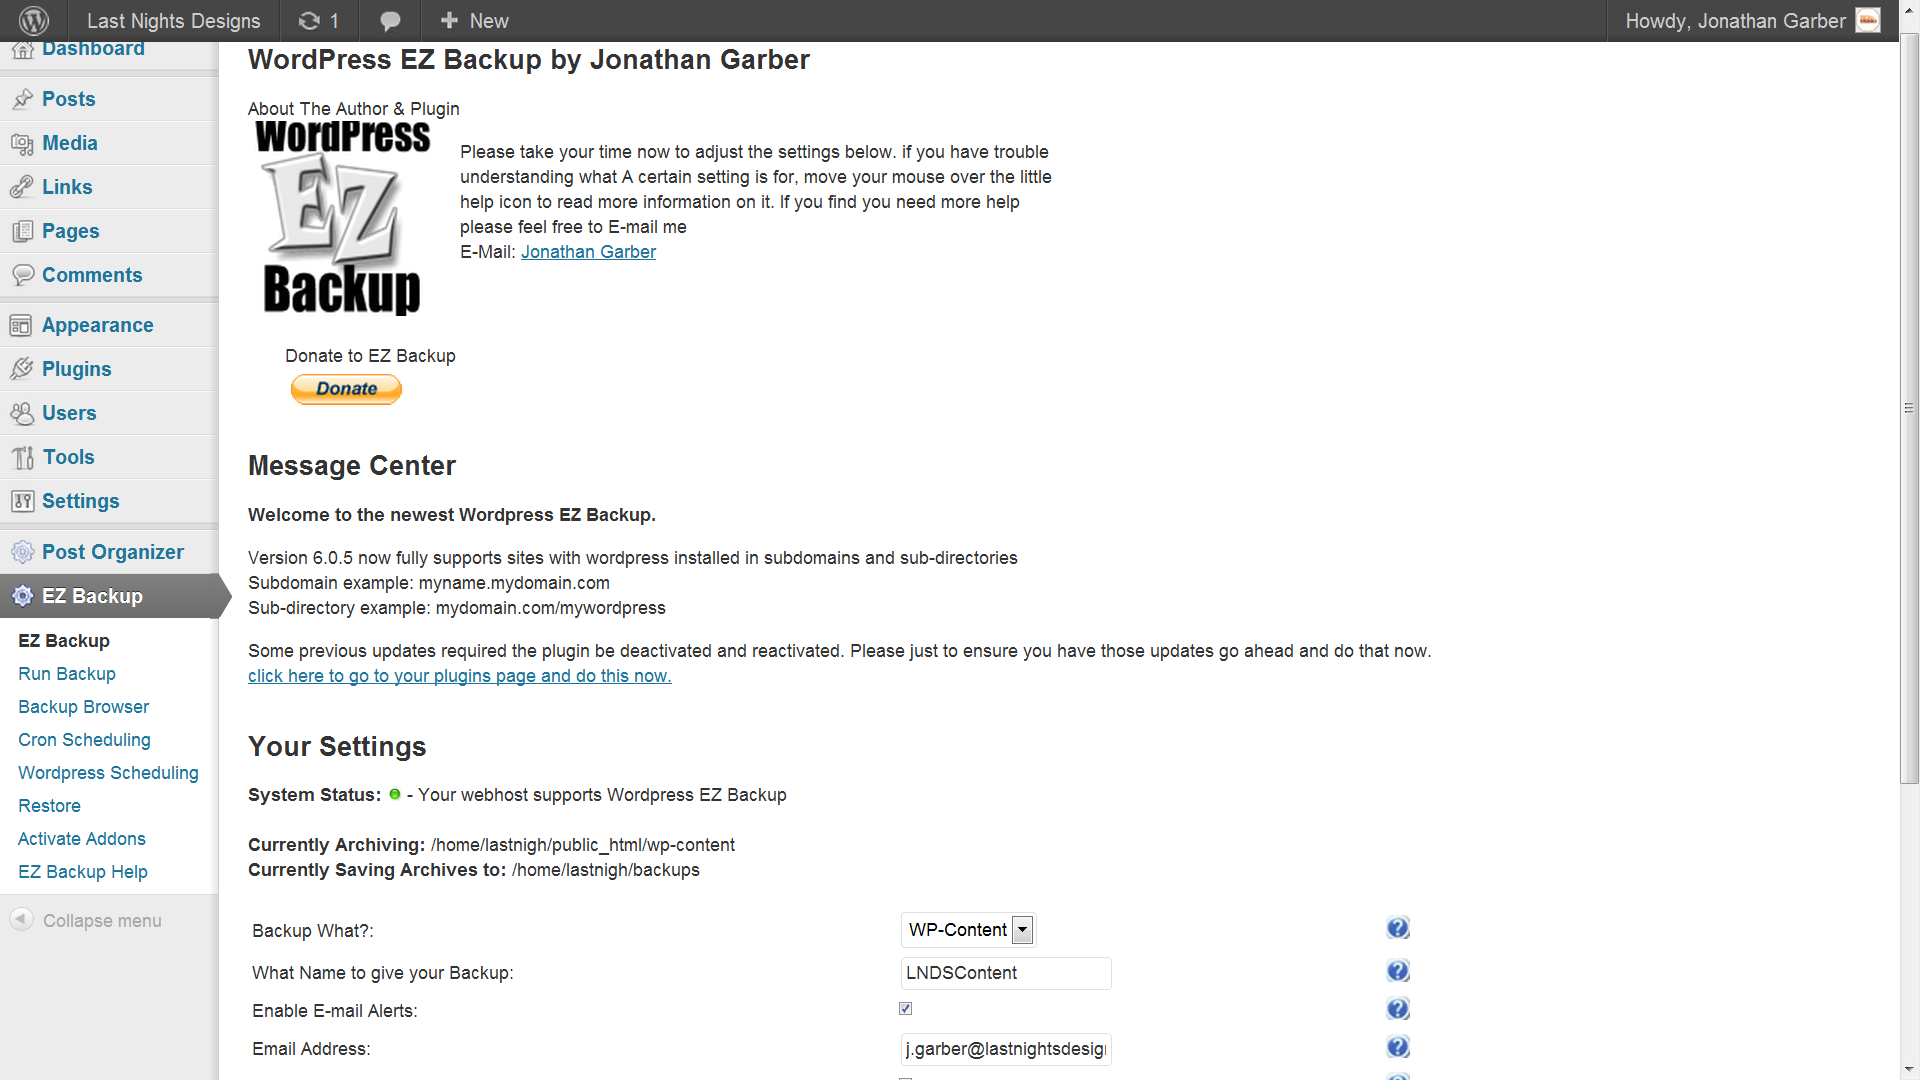Click the Comments speech bubble icon in sidebar
This screenshot has height=1080, width=1920.
pos(22,275)
